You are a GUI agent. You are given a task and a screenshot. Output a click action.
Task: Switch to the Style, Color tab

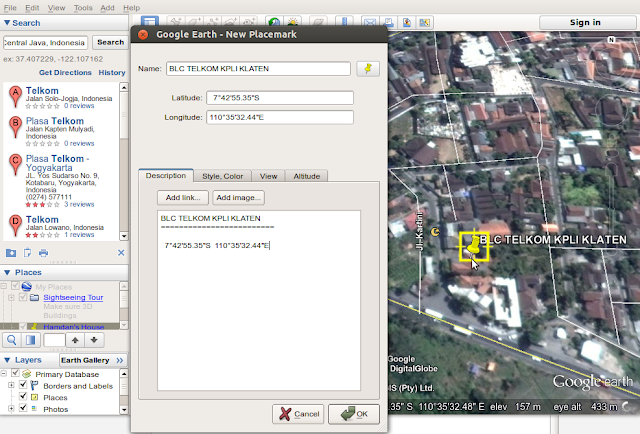click(x=222, y=176)
